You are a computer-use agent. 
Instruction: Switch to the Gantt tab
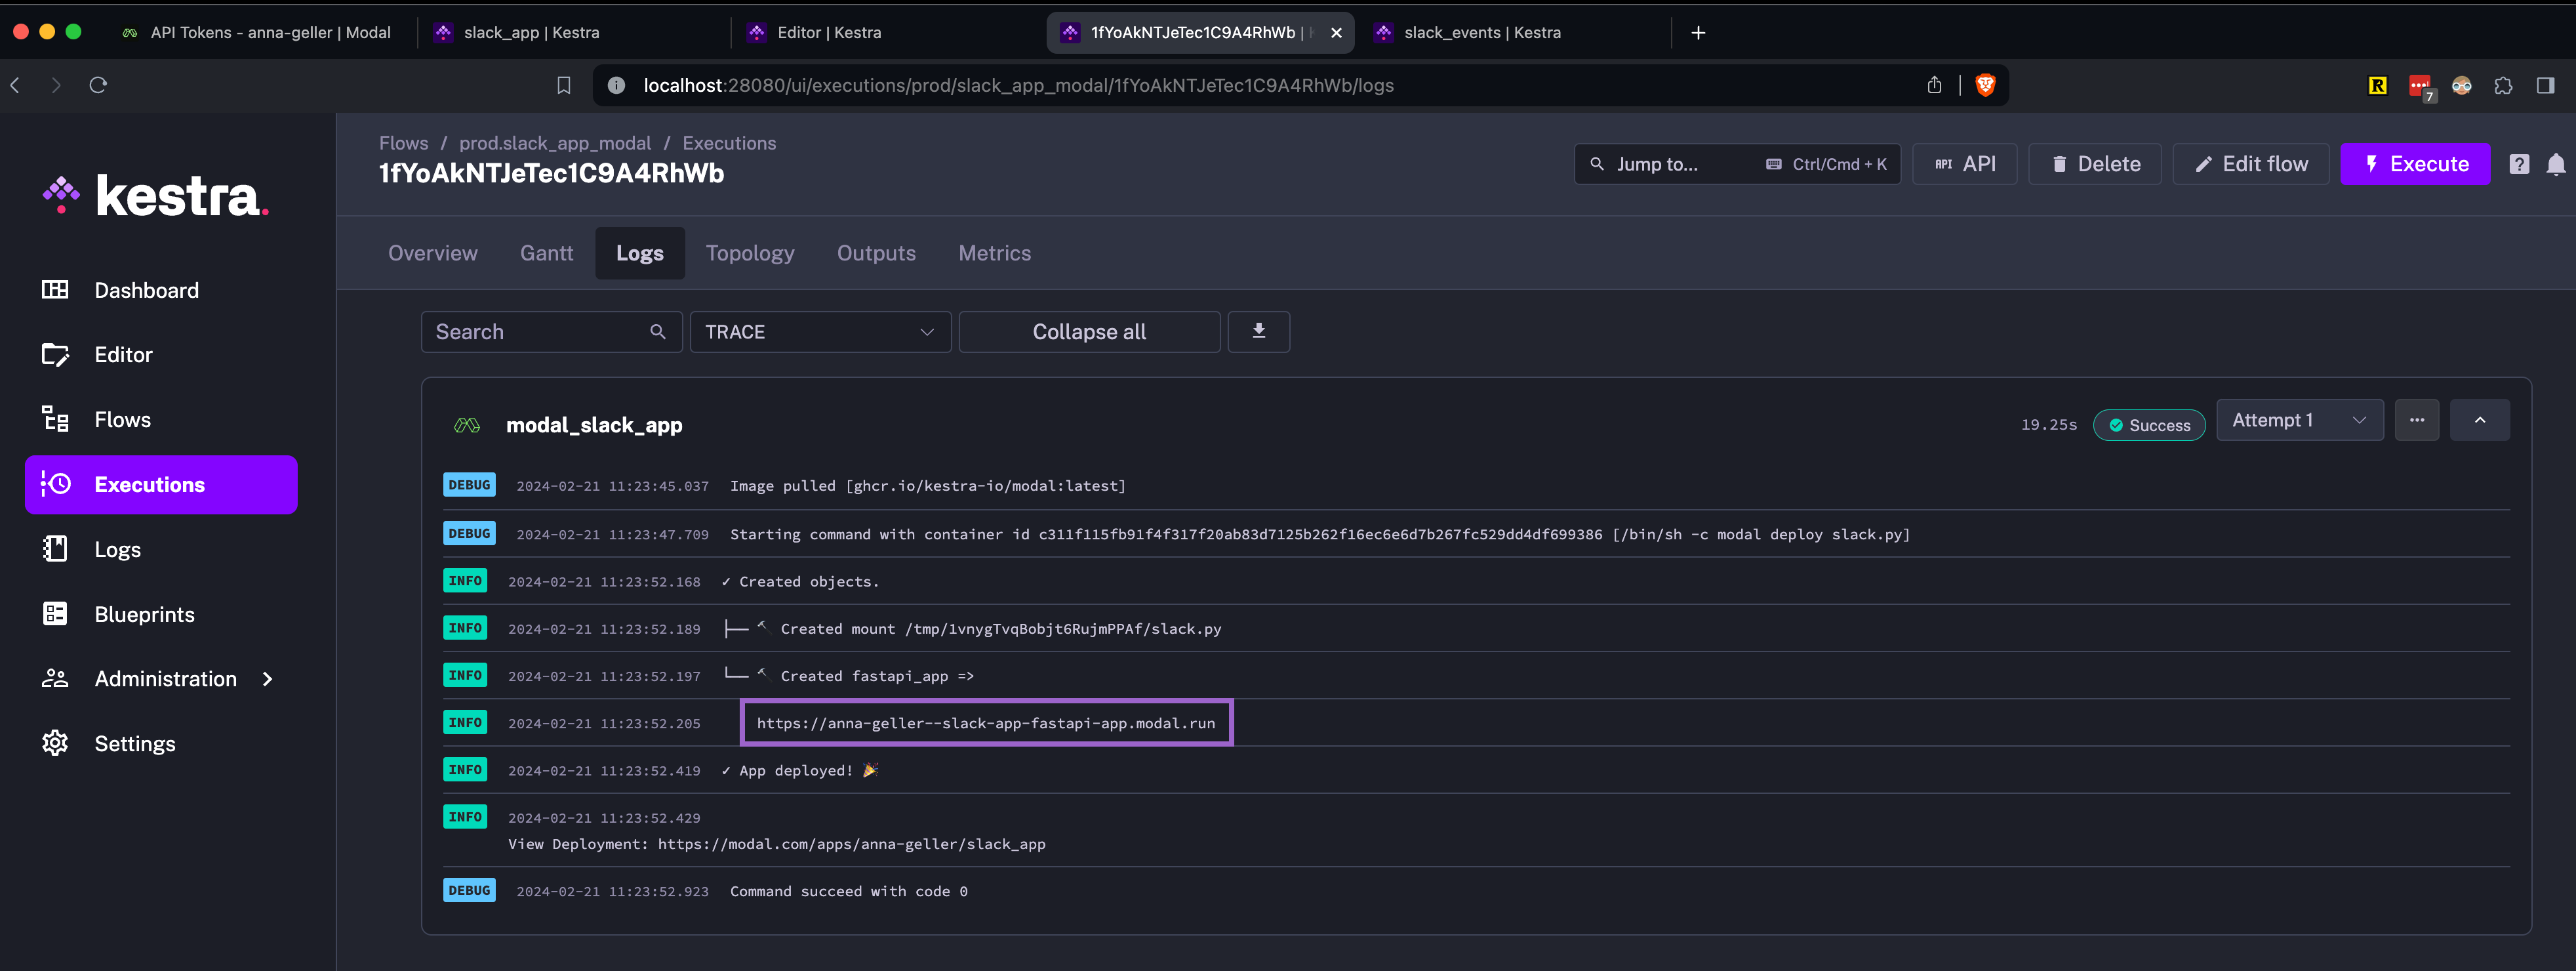[x=546, y=253]
